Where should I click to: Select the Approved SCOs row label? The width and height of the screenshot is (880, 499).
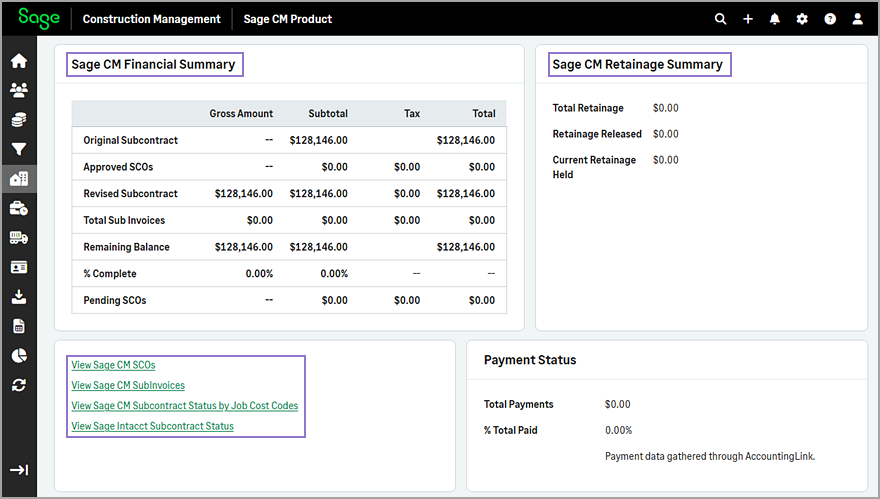118,167
